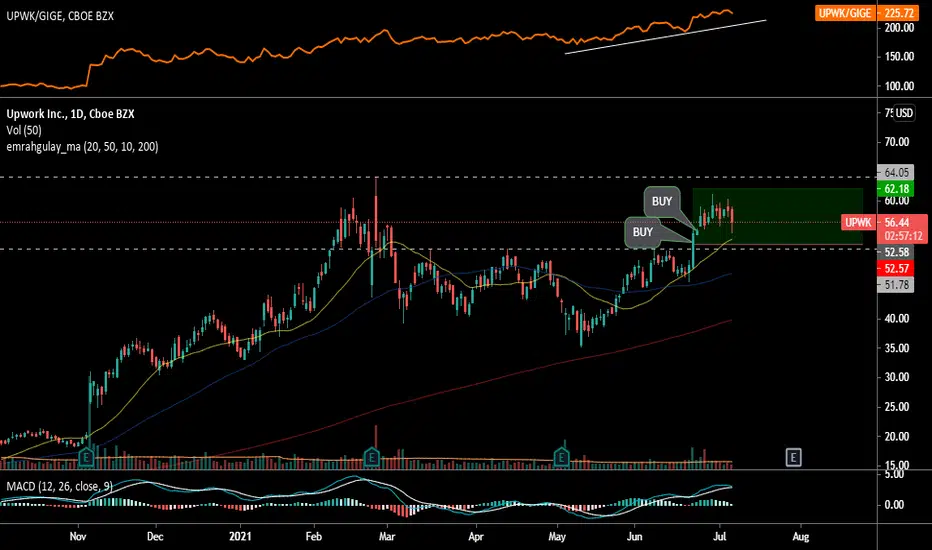Click the 51.78 price label
Screen dimensions: 932x550
click(896, 285)
